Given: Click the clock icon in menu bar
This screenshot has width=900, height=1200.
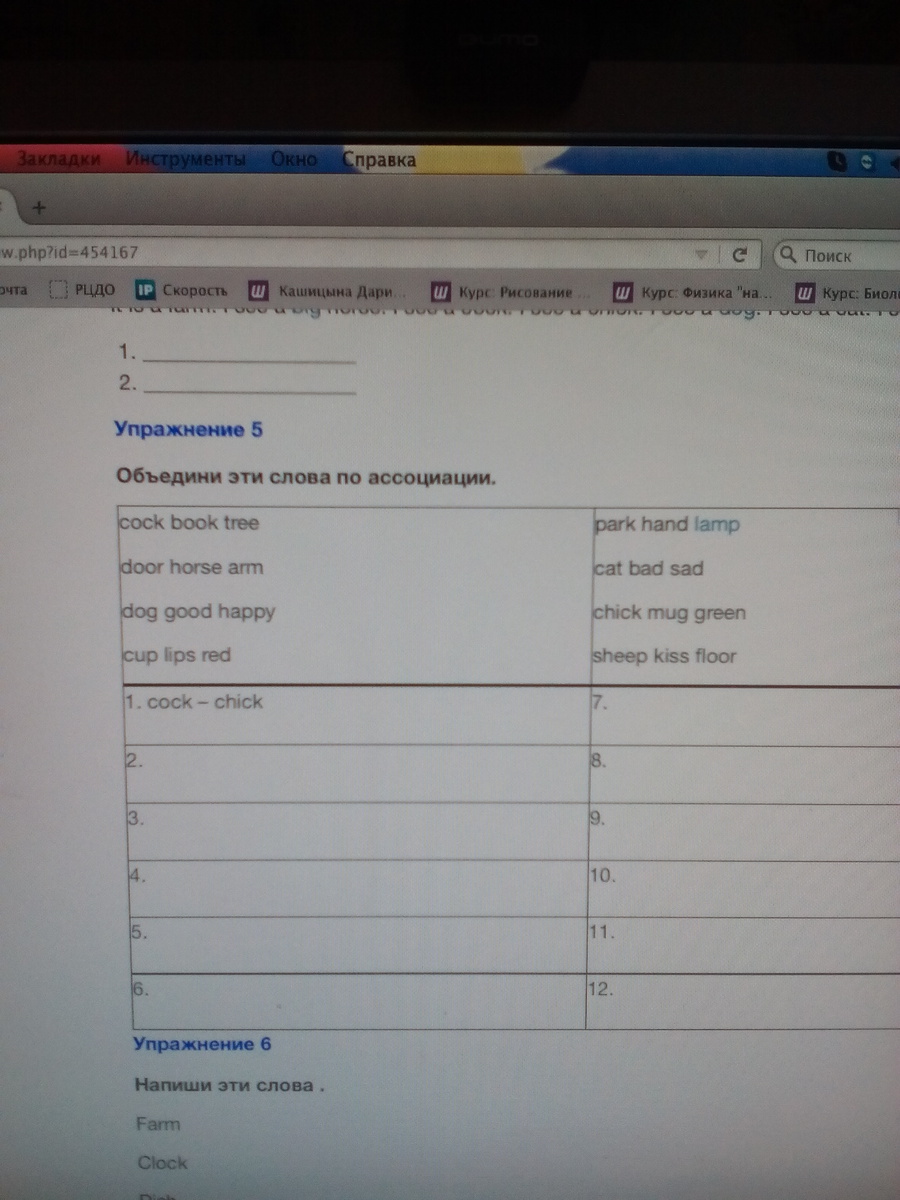Looking at the screenshot, I should [x=837, y=161].
